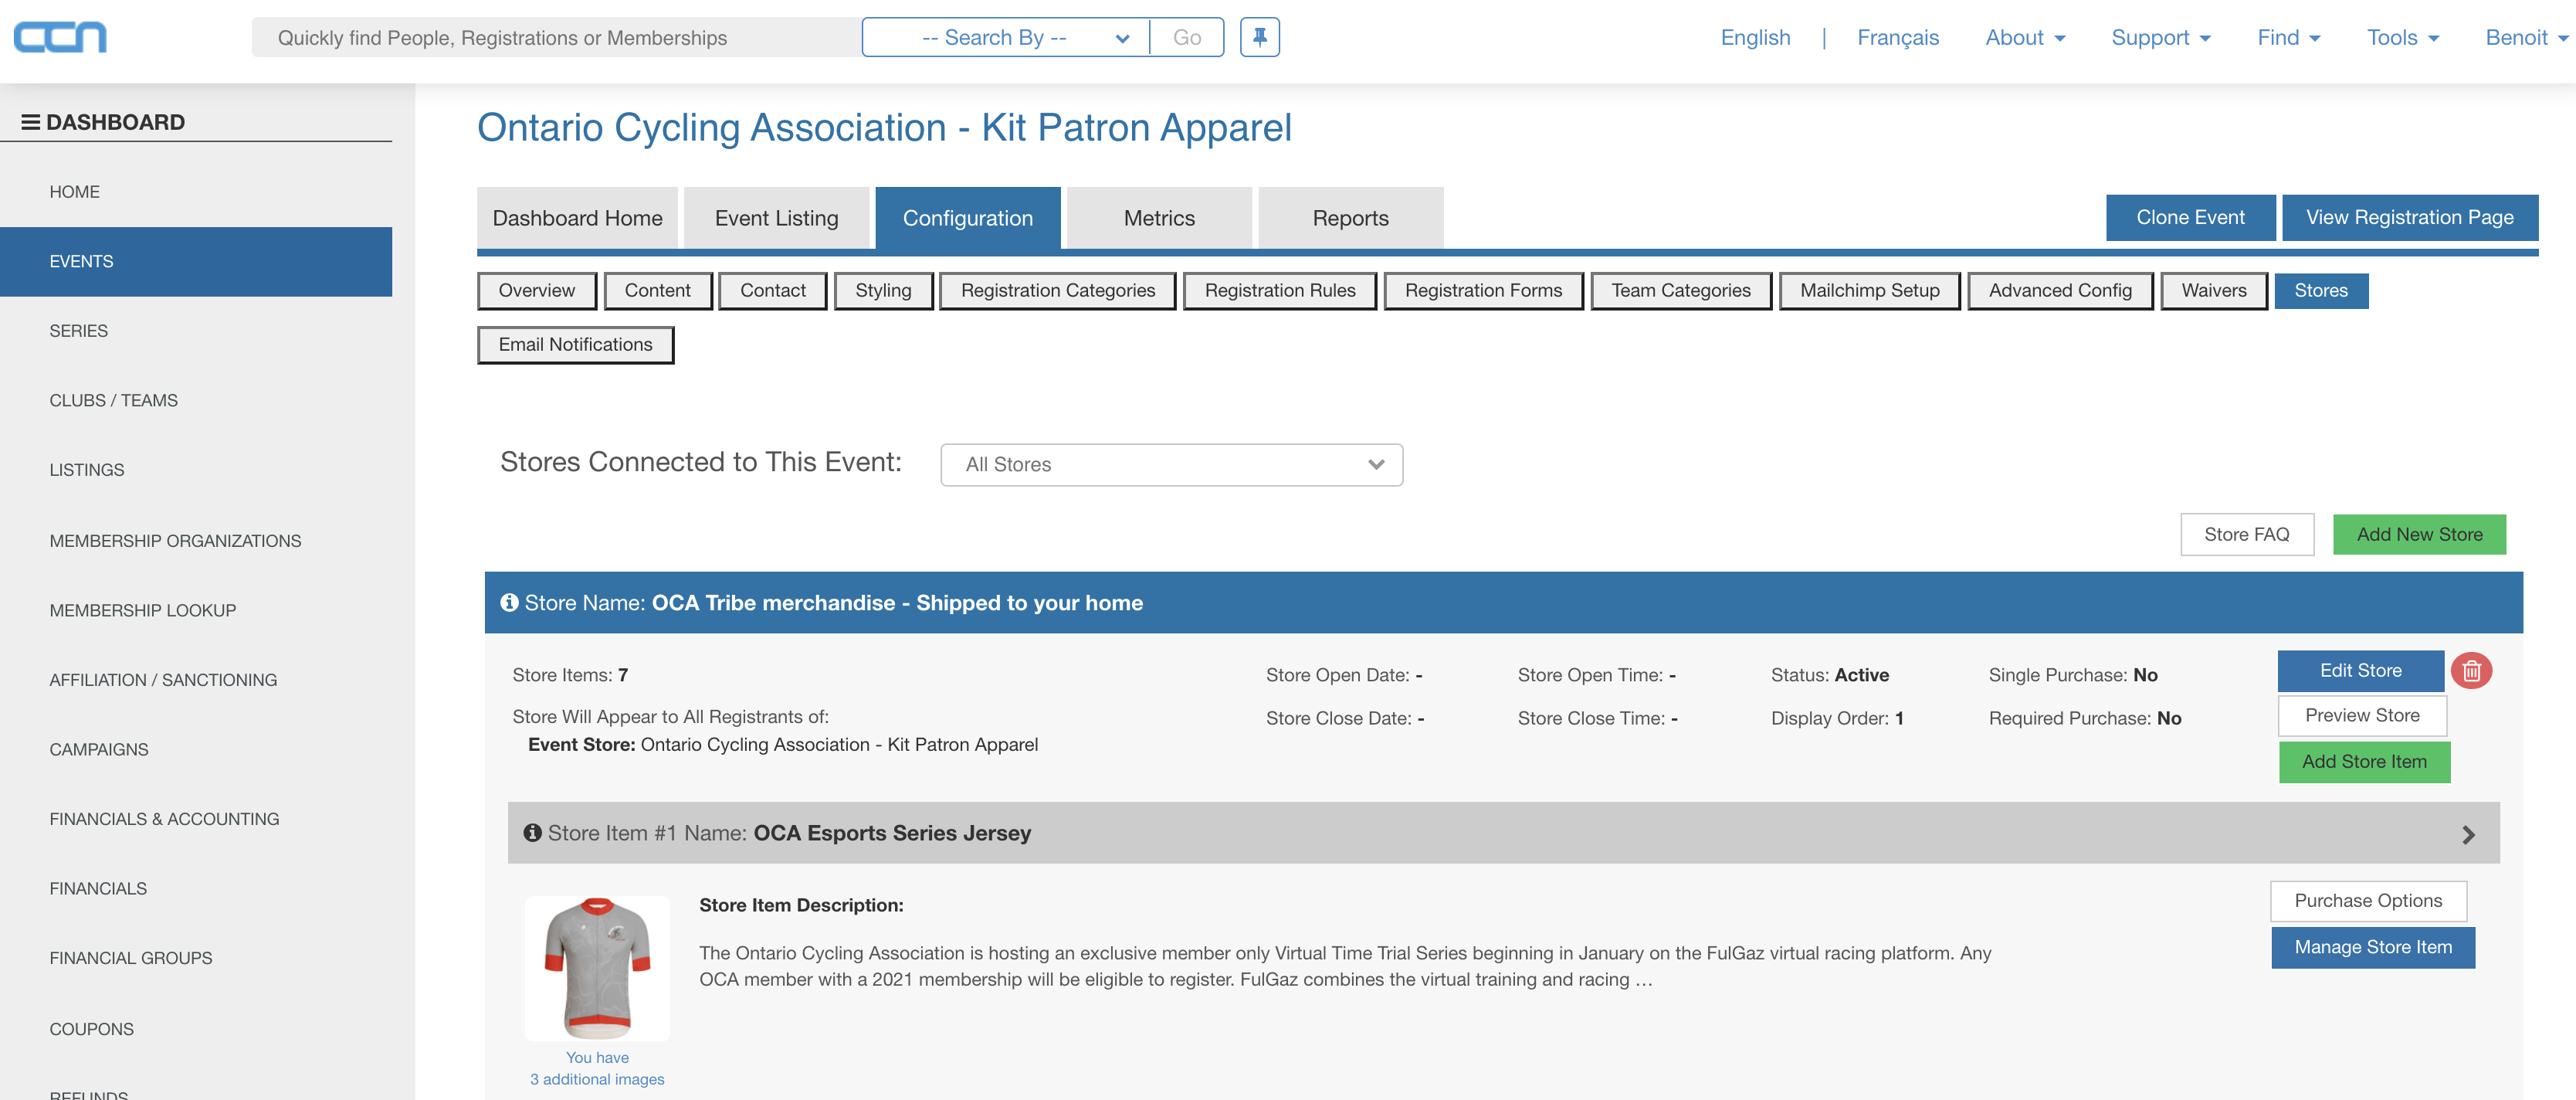2576x1100 pixels.
Task: Switch language to Français
Action: pos(1897,38)
